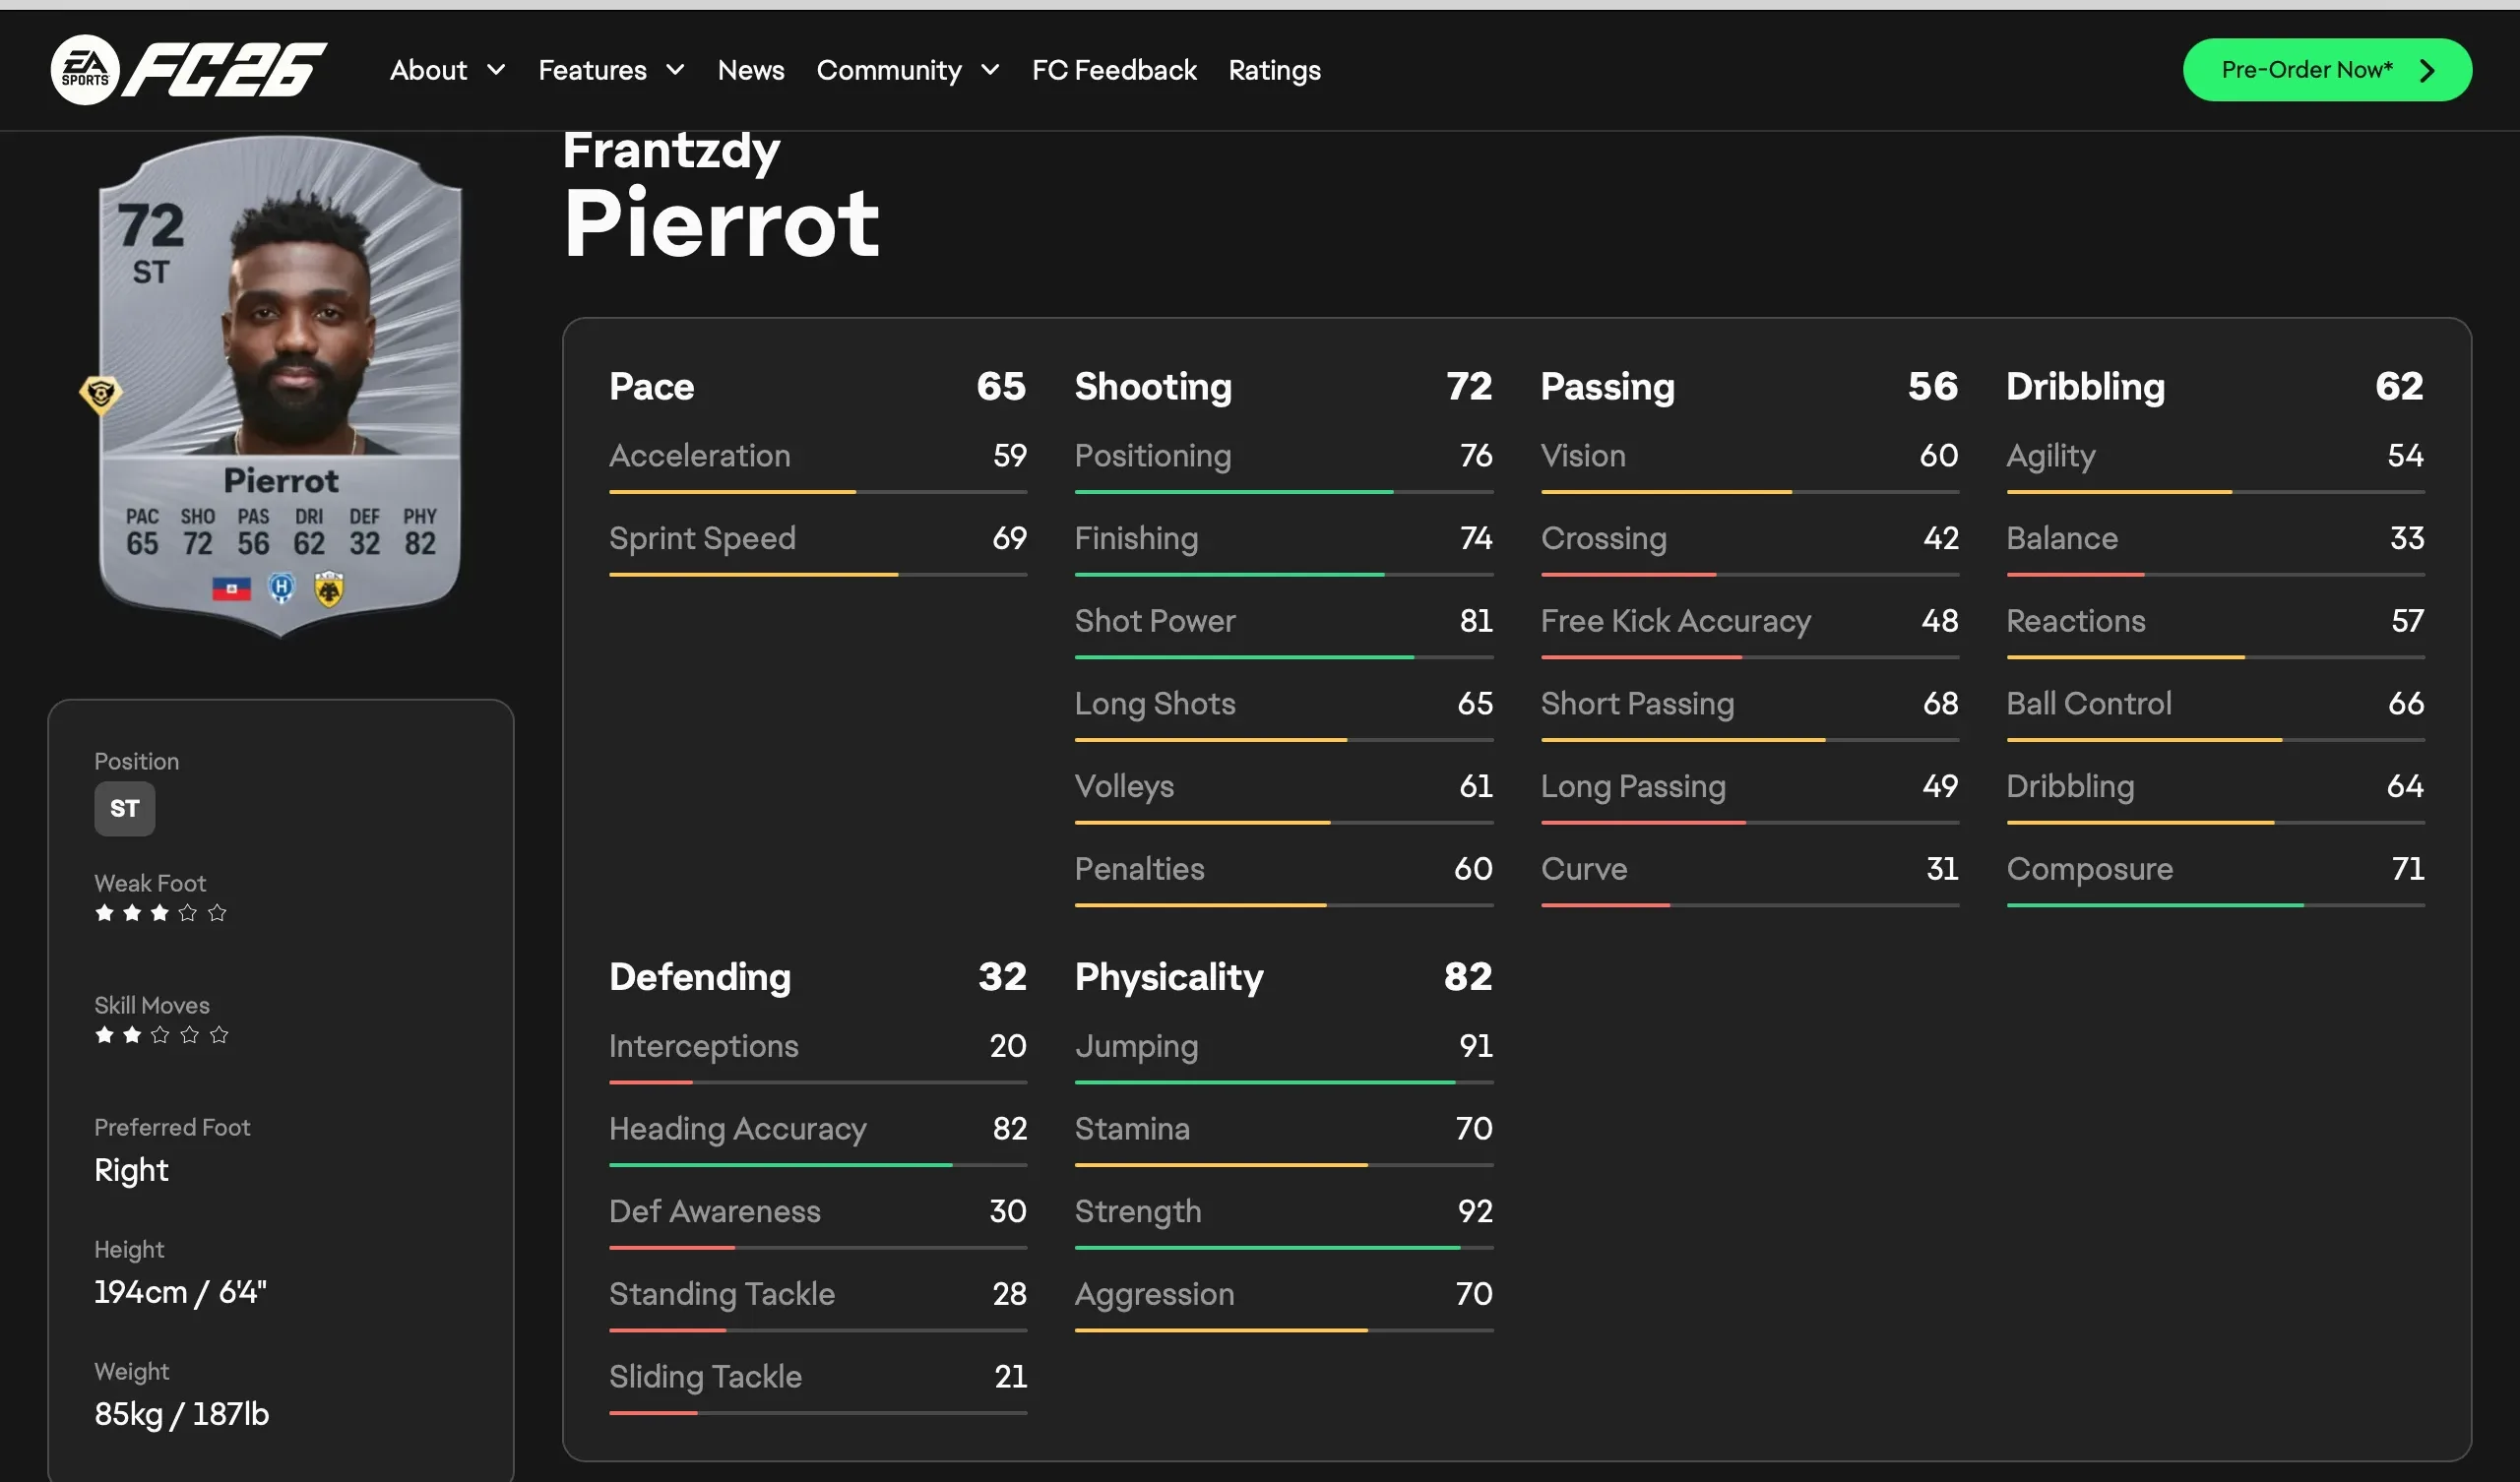This screenshot has height=1482, width=2520.
Task: Open the FC Feedback link
Action: click(1114, 70)
